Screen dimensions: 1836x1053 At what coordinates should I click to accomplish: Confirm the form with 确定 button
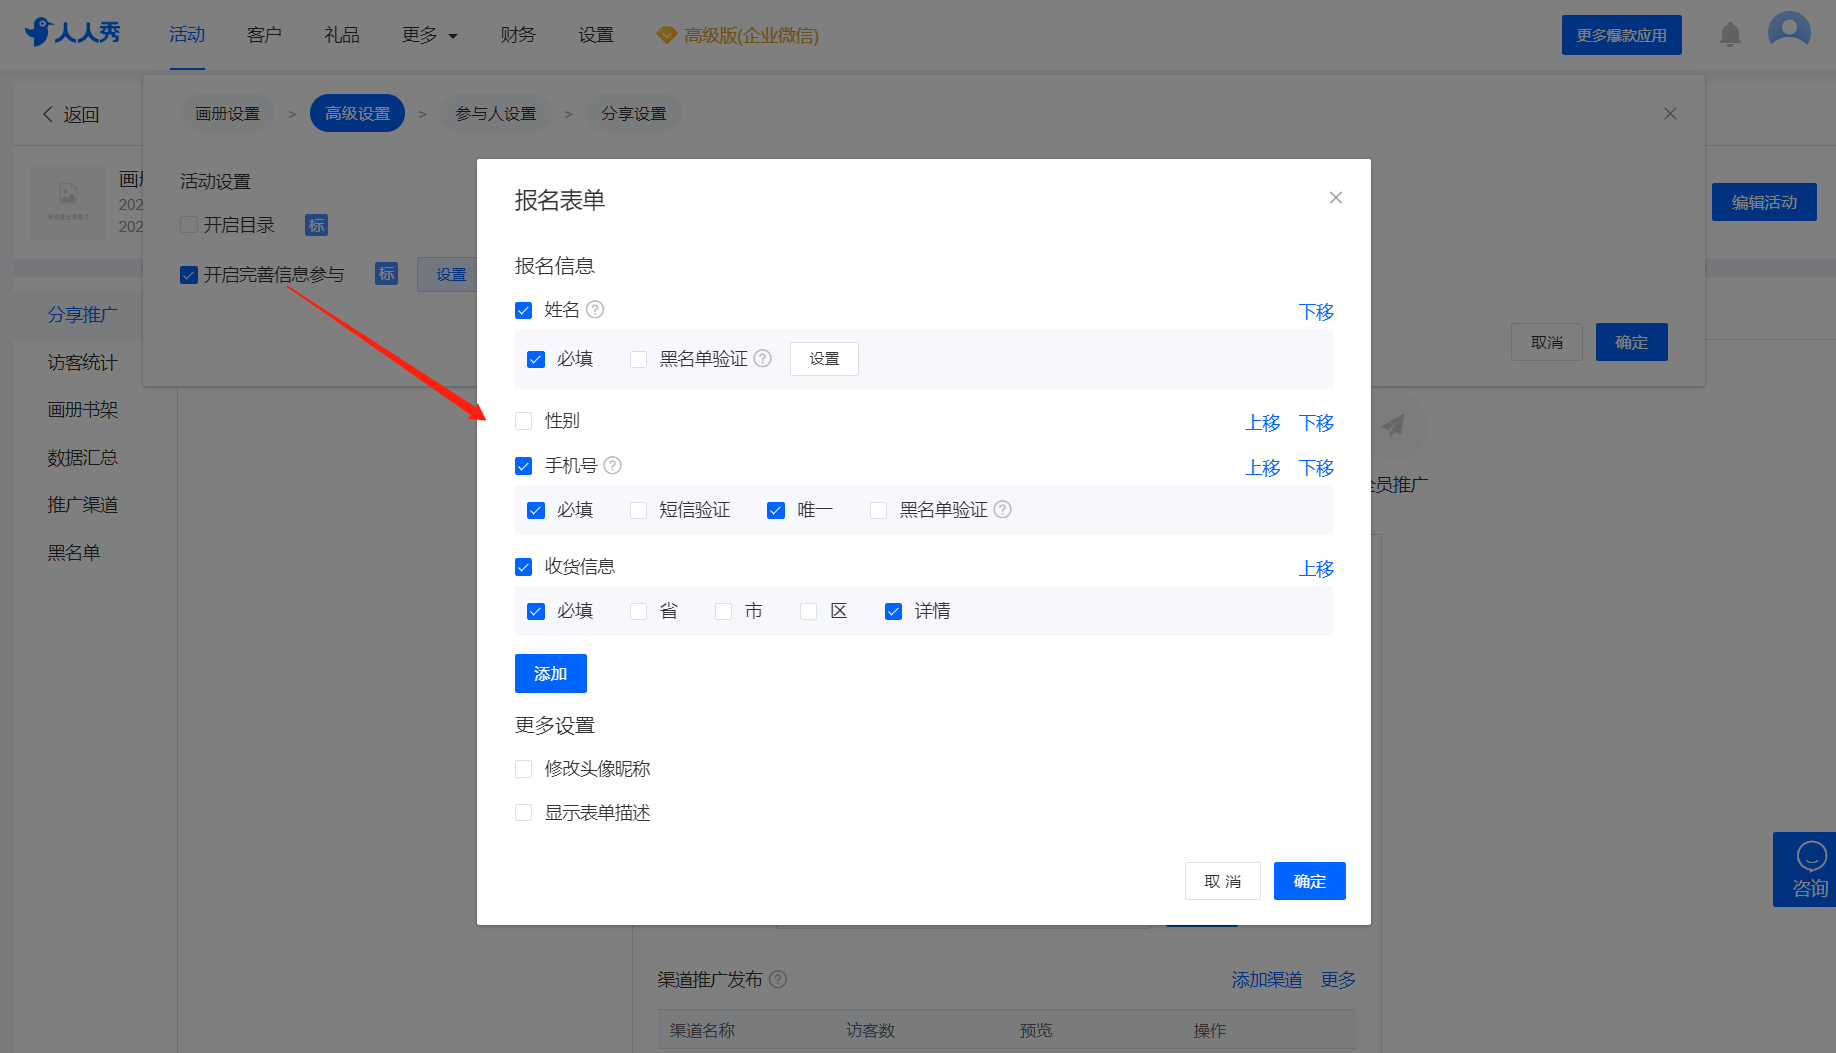click(1309, 881)
